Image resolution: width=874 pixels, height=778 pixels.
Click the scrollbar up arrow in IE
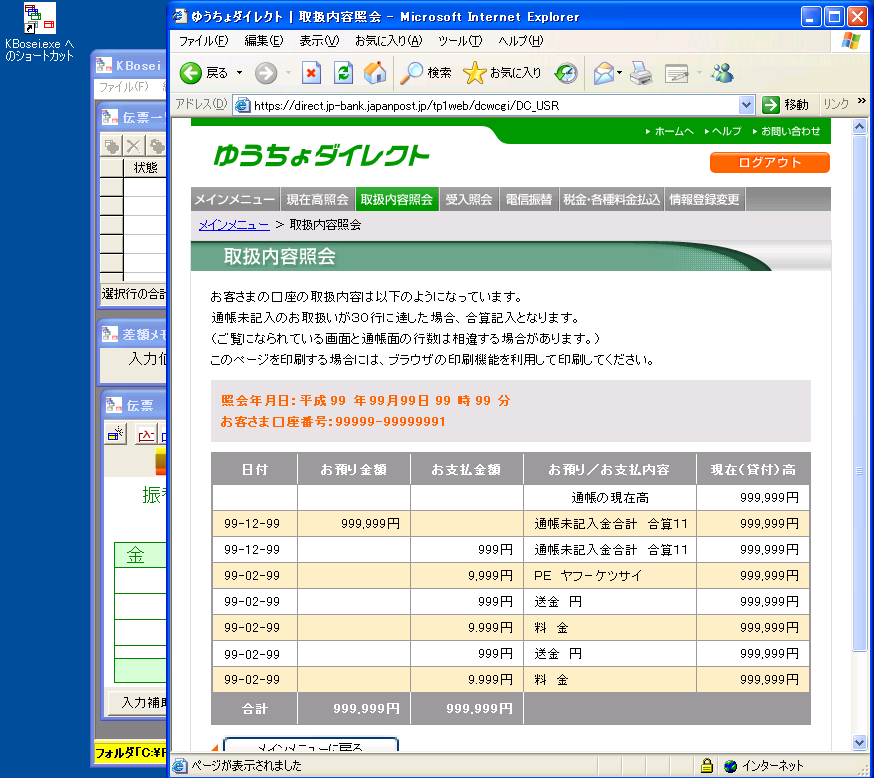click(x=859, y=127)
